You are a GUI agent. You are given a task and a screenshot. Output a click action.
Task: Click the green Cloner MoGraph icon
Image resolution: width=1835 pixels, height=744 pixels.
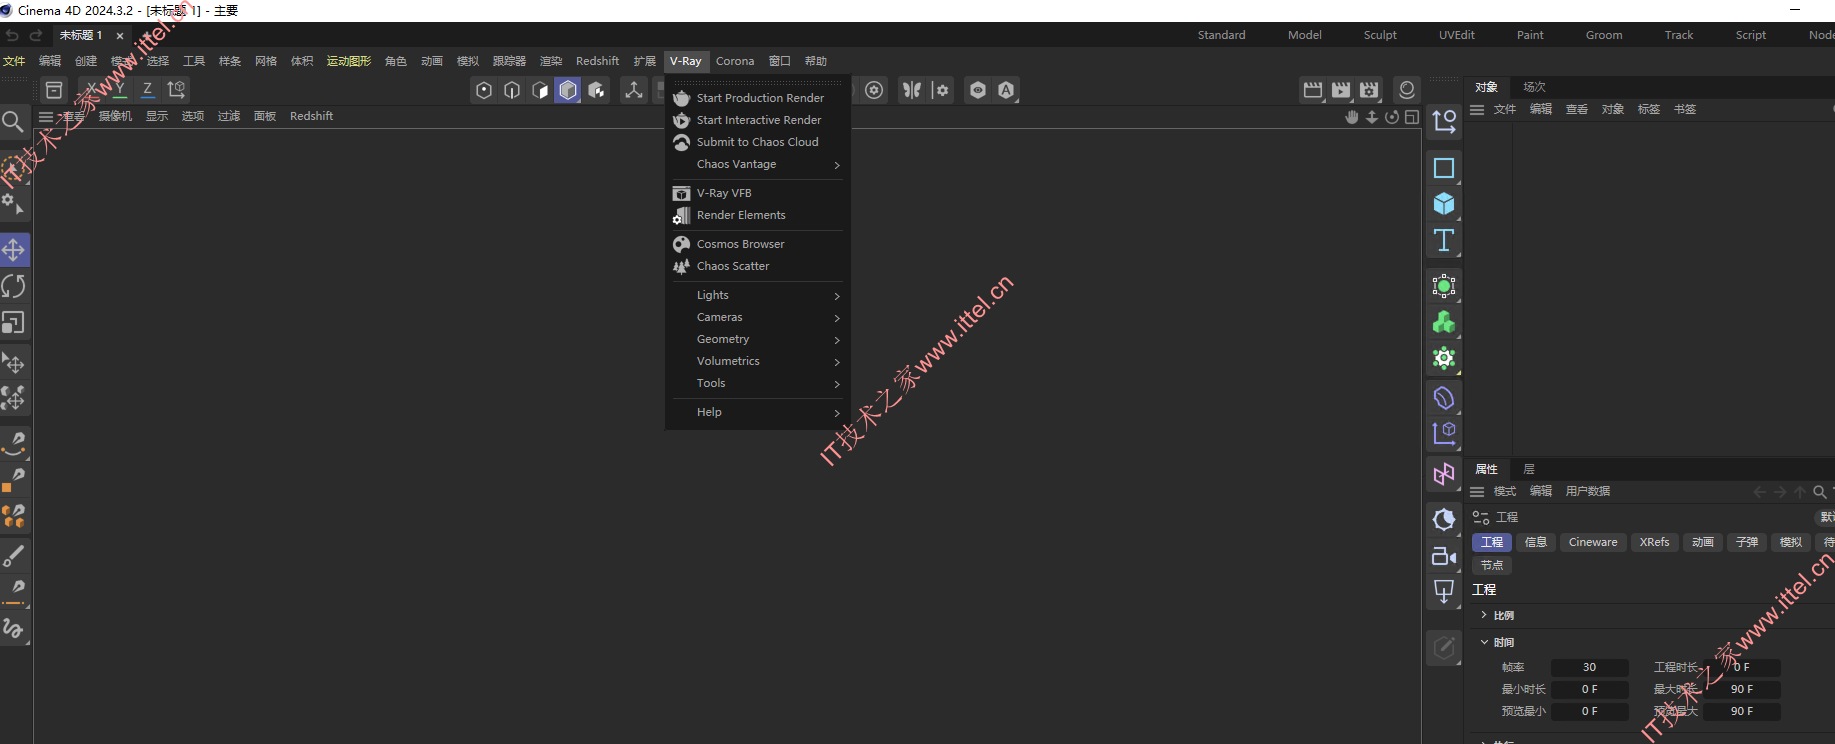(1444, 322)
